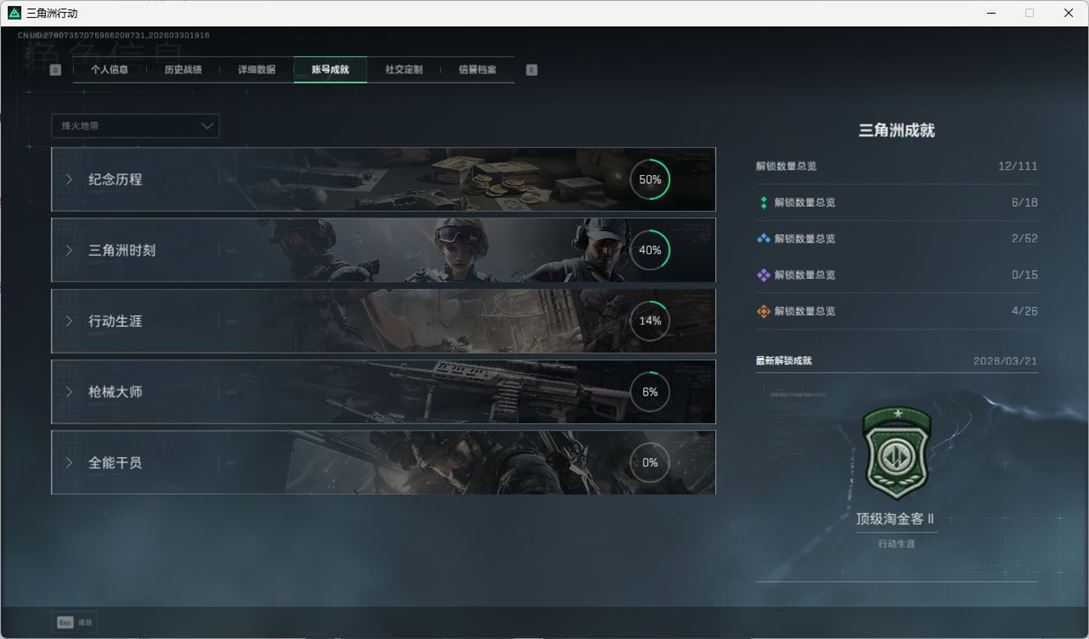Click the 50% progress ring of 纪念历程
Screen dimensions: 1089x639
point(649,179)
